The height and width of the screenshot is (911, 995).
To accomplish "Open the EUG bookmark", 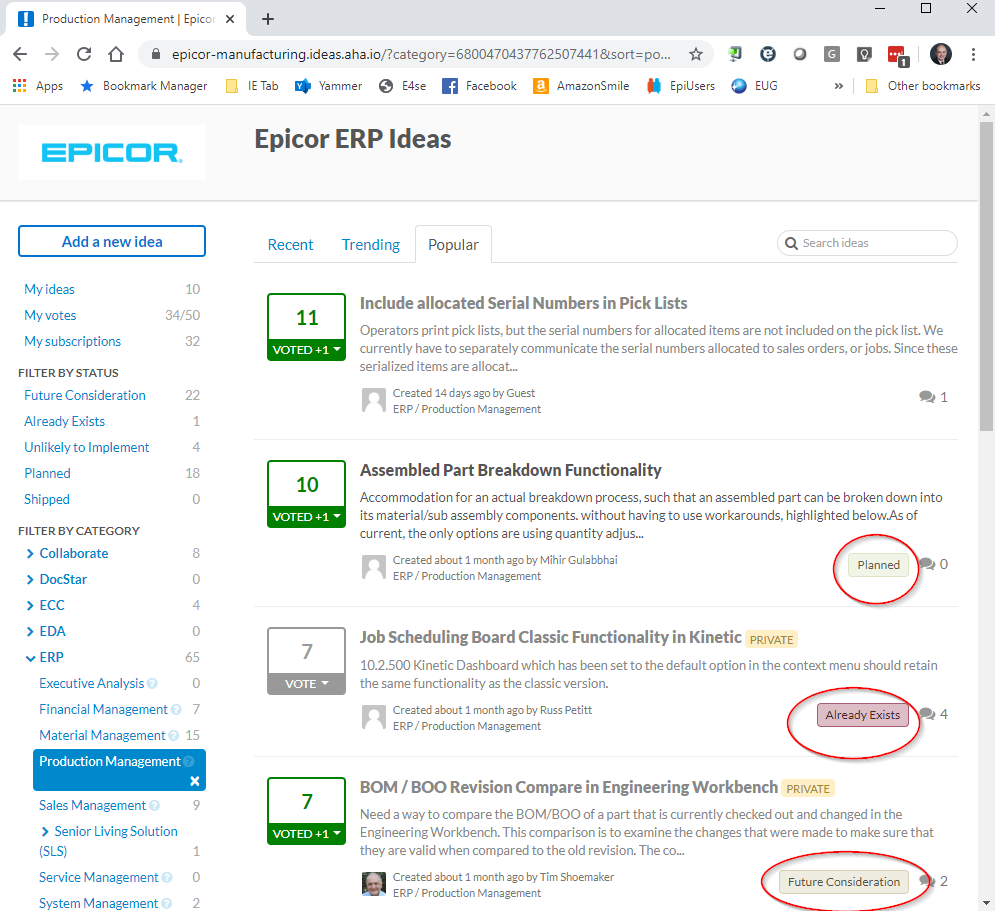I will [x=754, y=86].
